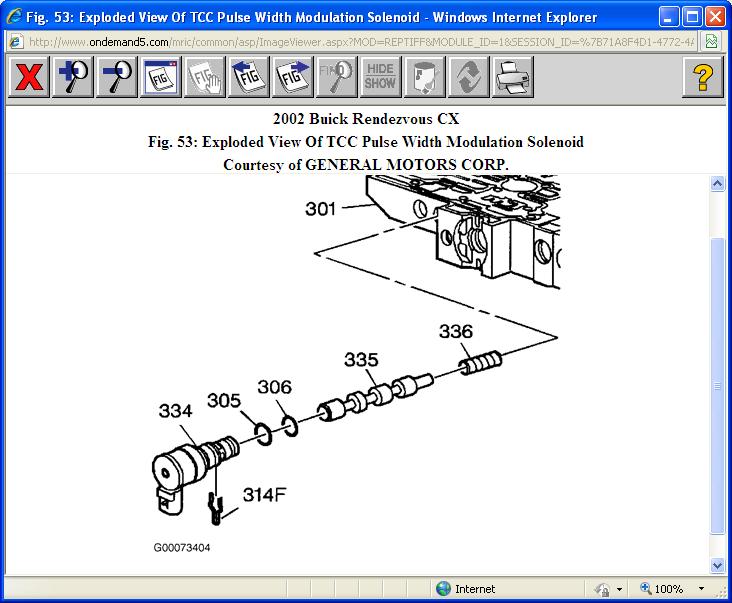Toggle the HIDE SHOW button

(380, 77)
